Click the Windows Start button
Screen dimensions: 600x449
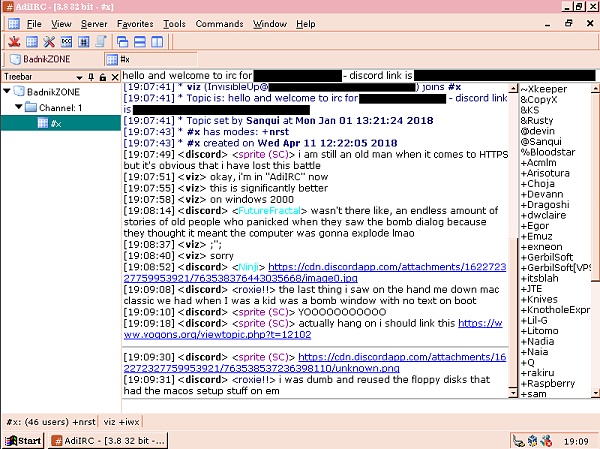24,441
